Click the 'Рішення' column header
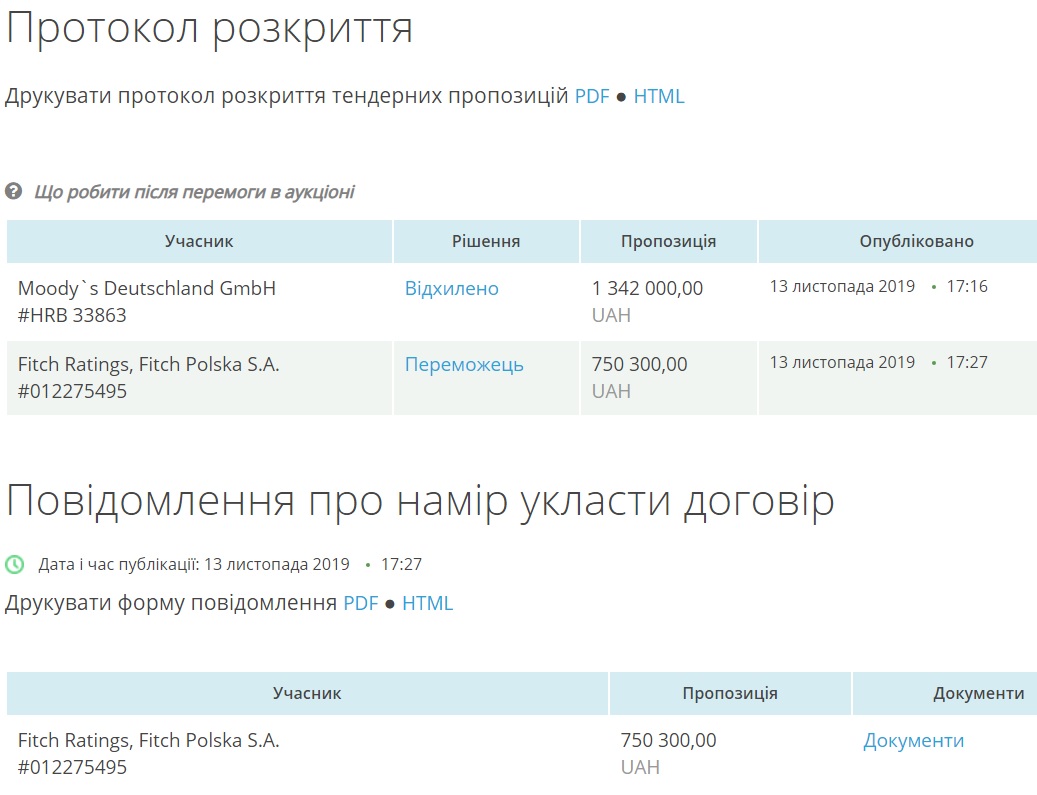 pyautogui.click(x=486, y=242)
